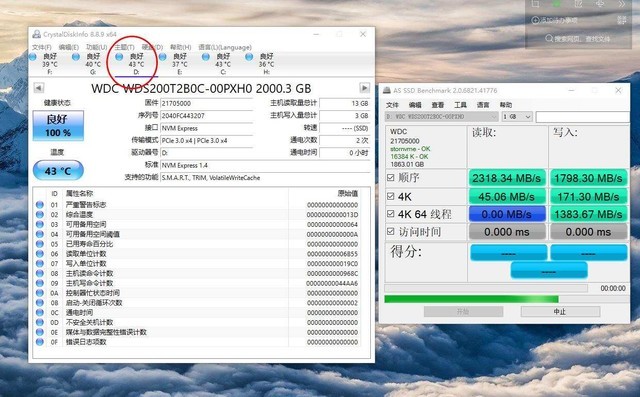Expand desktop widget with double chevron icon
The height and width of the screenshot is (397, 640).
(622, 4)
